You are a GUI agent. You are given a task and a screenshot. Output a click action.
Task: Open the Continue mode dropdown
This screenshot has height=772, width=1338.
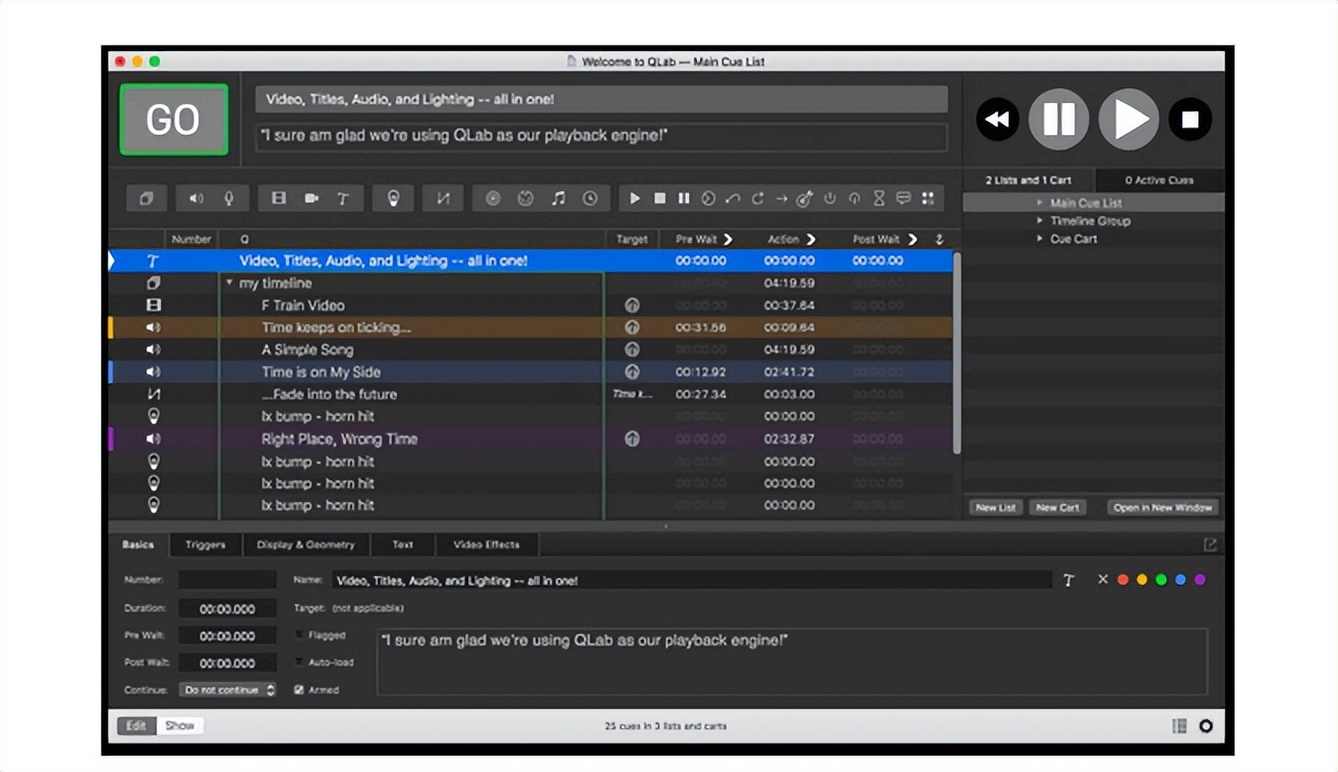228,690
